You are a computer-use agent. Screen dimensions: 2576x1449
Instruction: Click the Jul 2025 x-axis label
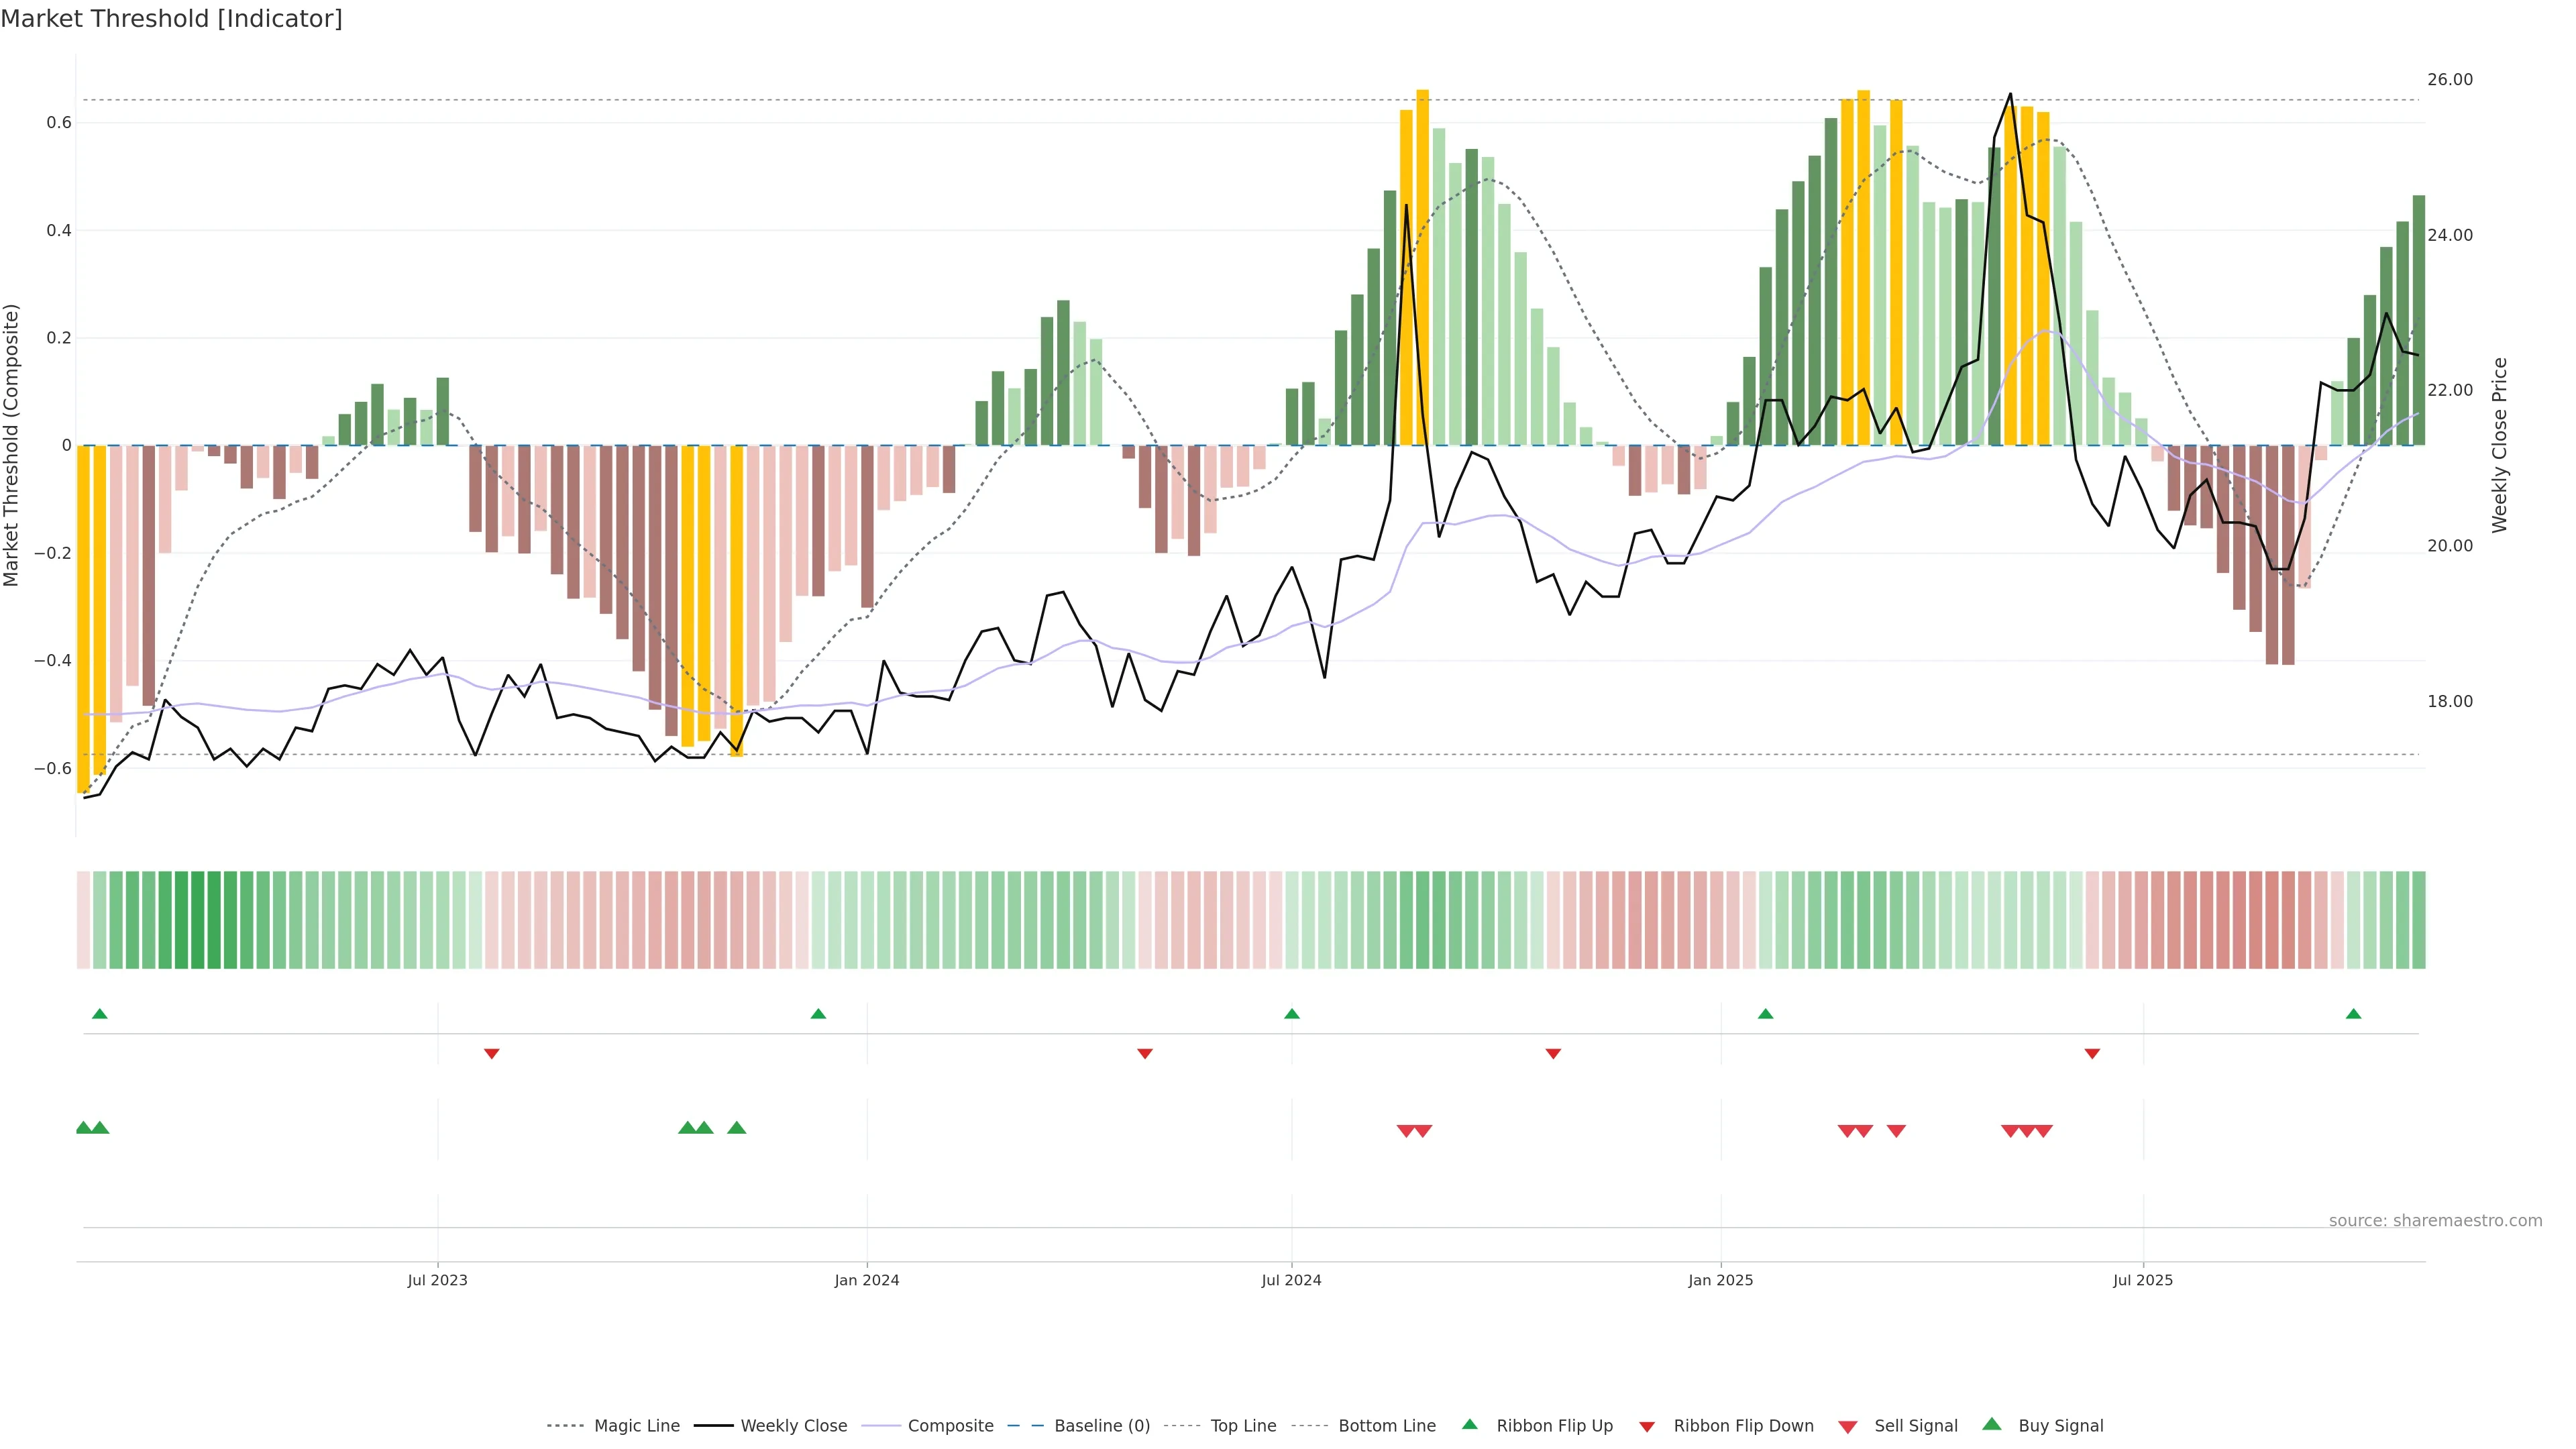click(2143, 1280)
